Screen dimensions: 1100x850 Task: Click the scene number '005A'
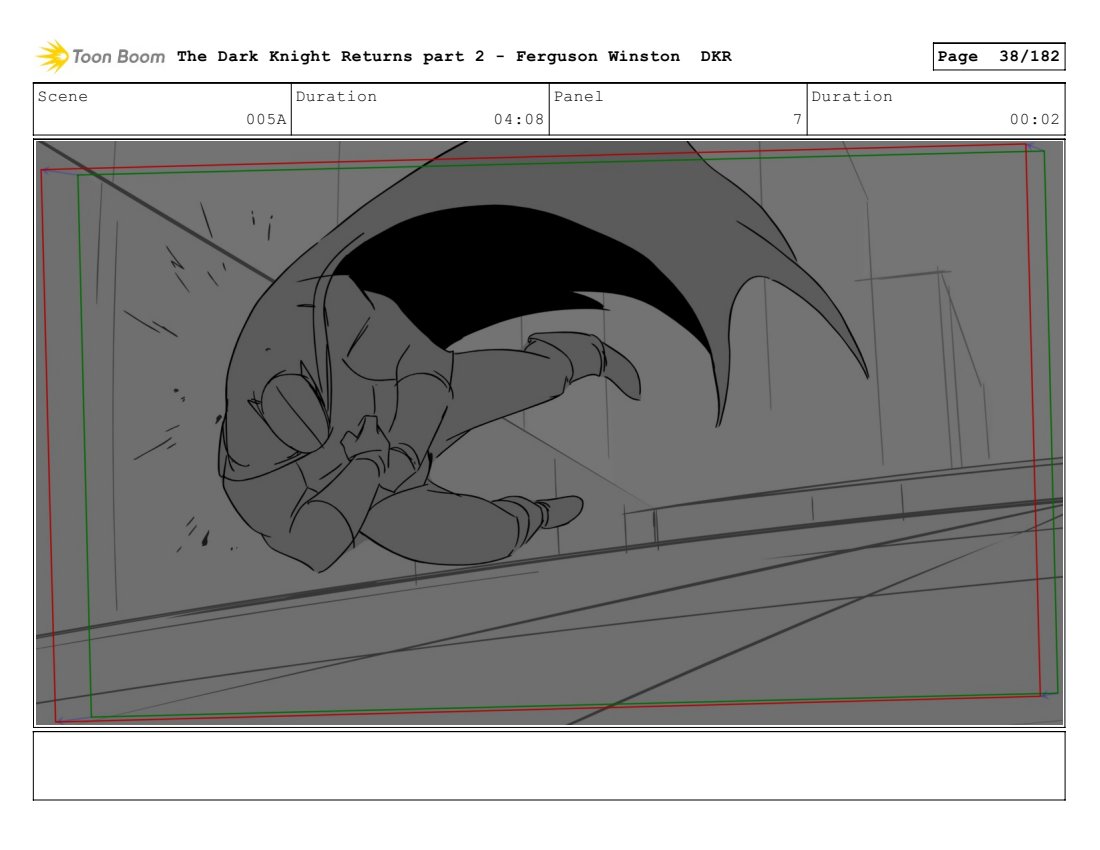266,119
